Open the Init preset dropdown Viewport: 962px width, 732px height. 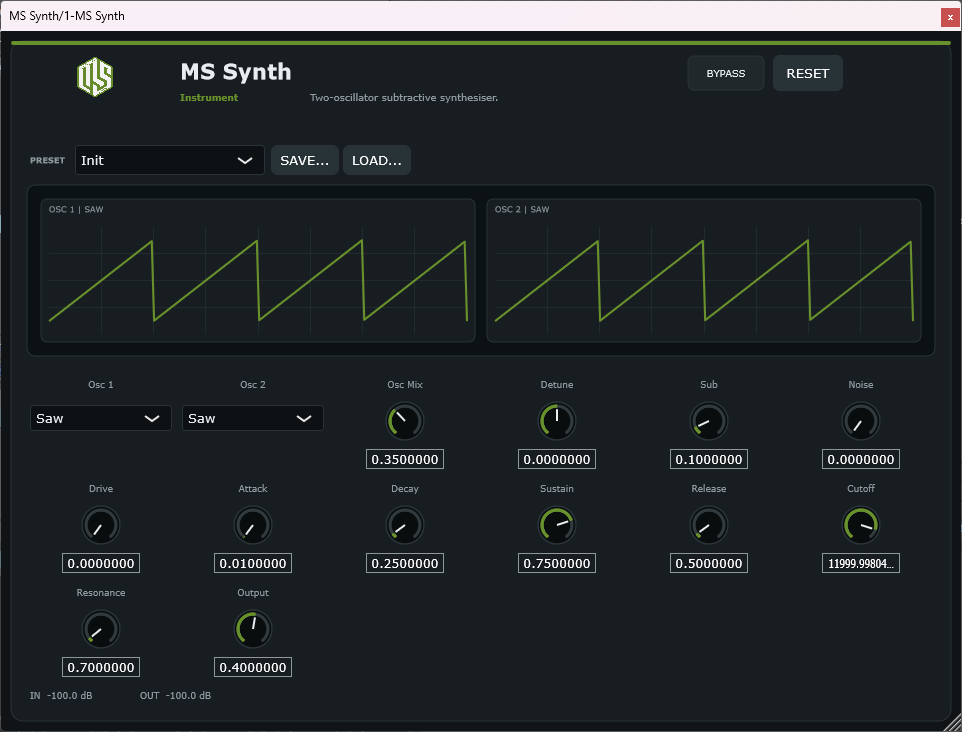click(169, 160)
